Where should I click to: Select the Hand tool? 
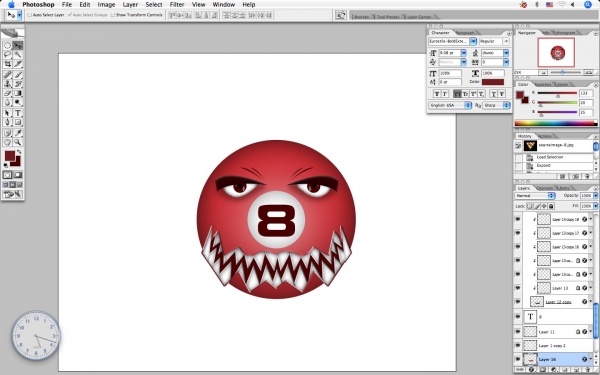(x=7, y=142)
